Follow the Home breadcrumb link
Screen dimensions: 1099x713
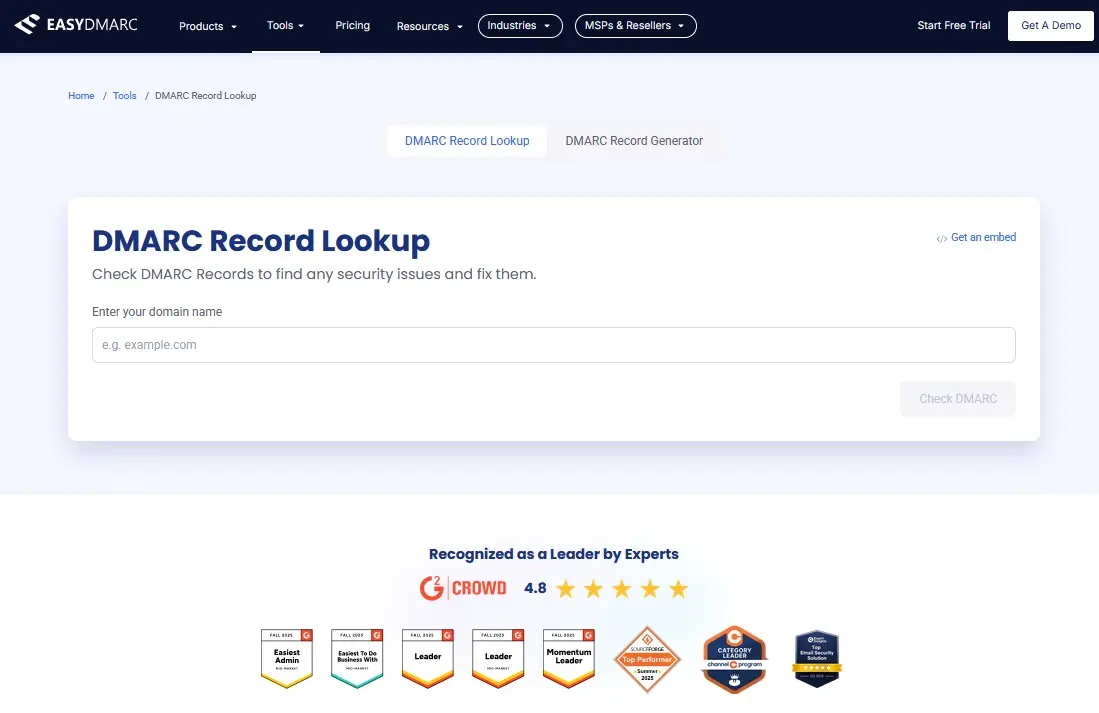click(81, 95)
